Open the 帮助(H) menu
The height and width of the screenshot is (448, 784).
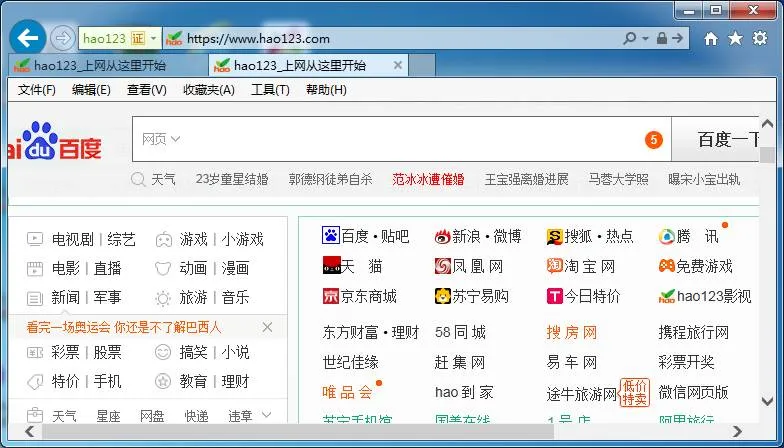[x=326, y=90]
